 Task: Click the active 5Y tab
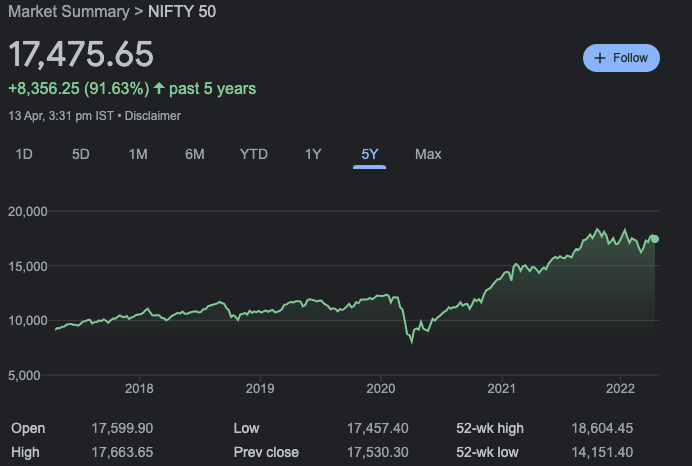click(370, 154)
